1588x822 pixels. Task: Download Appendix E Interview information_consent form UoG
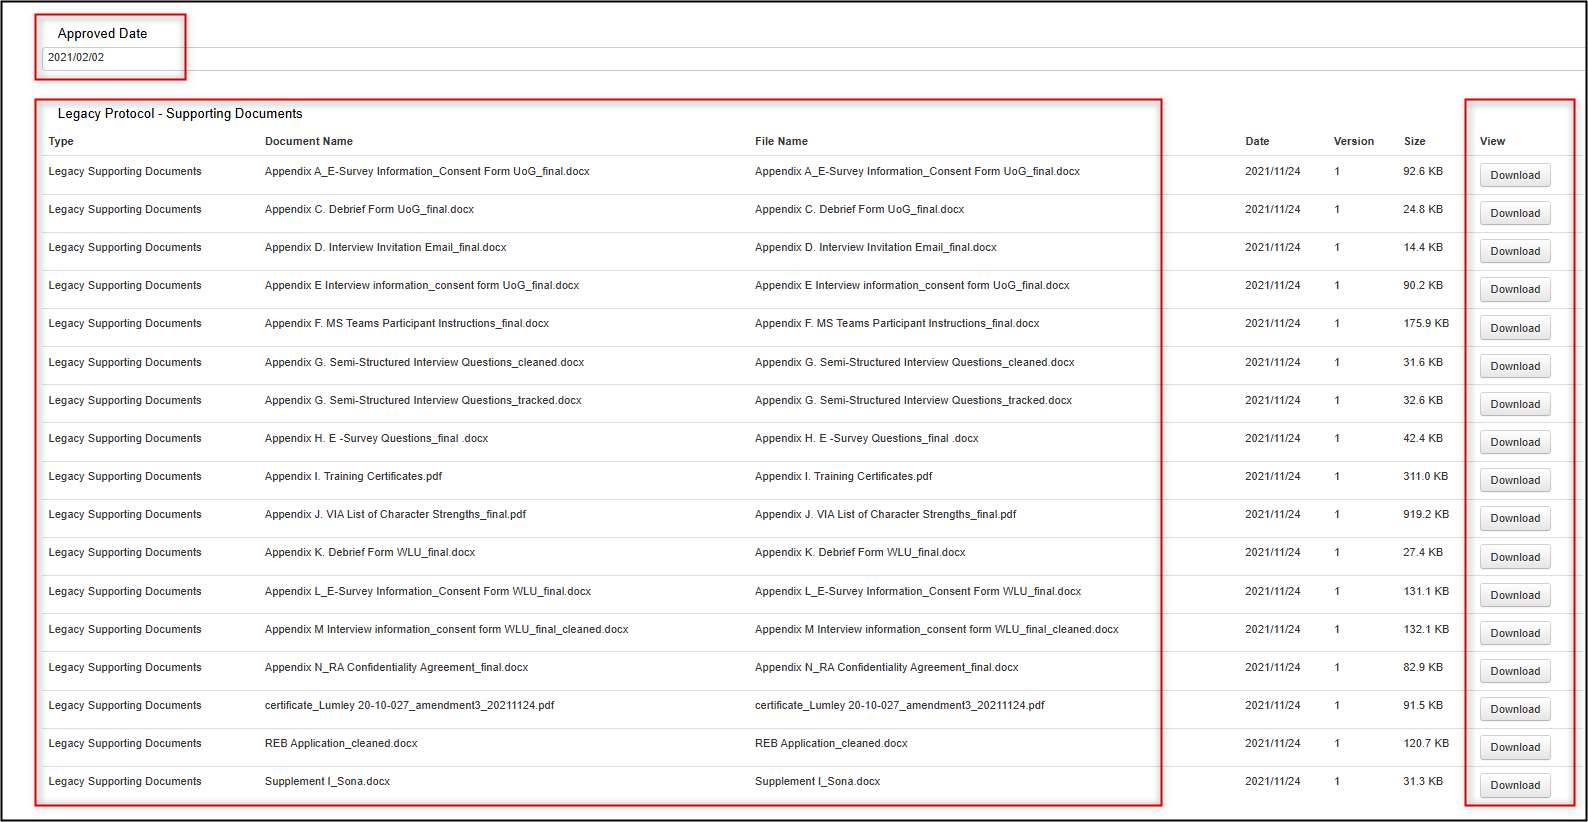coord(1515,289)
